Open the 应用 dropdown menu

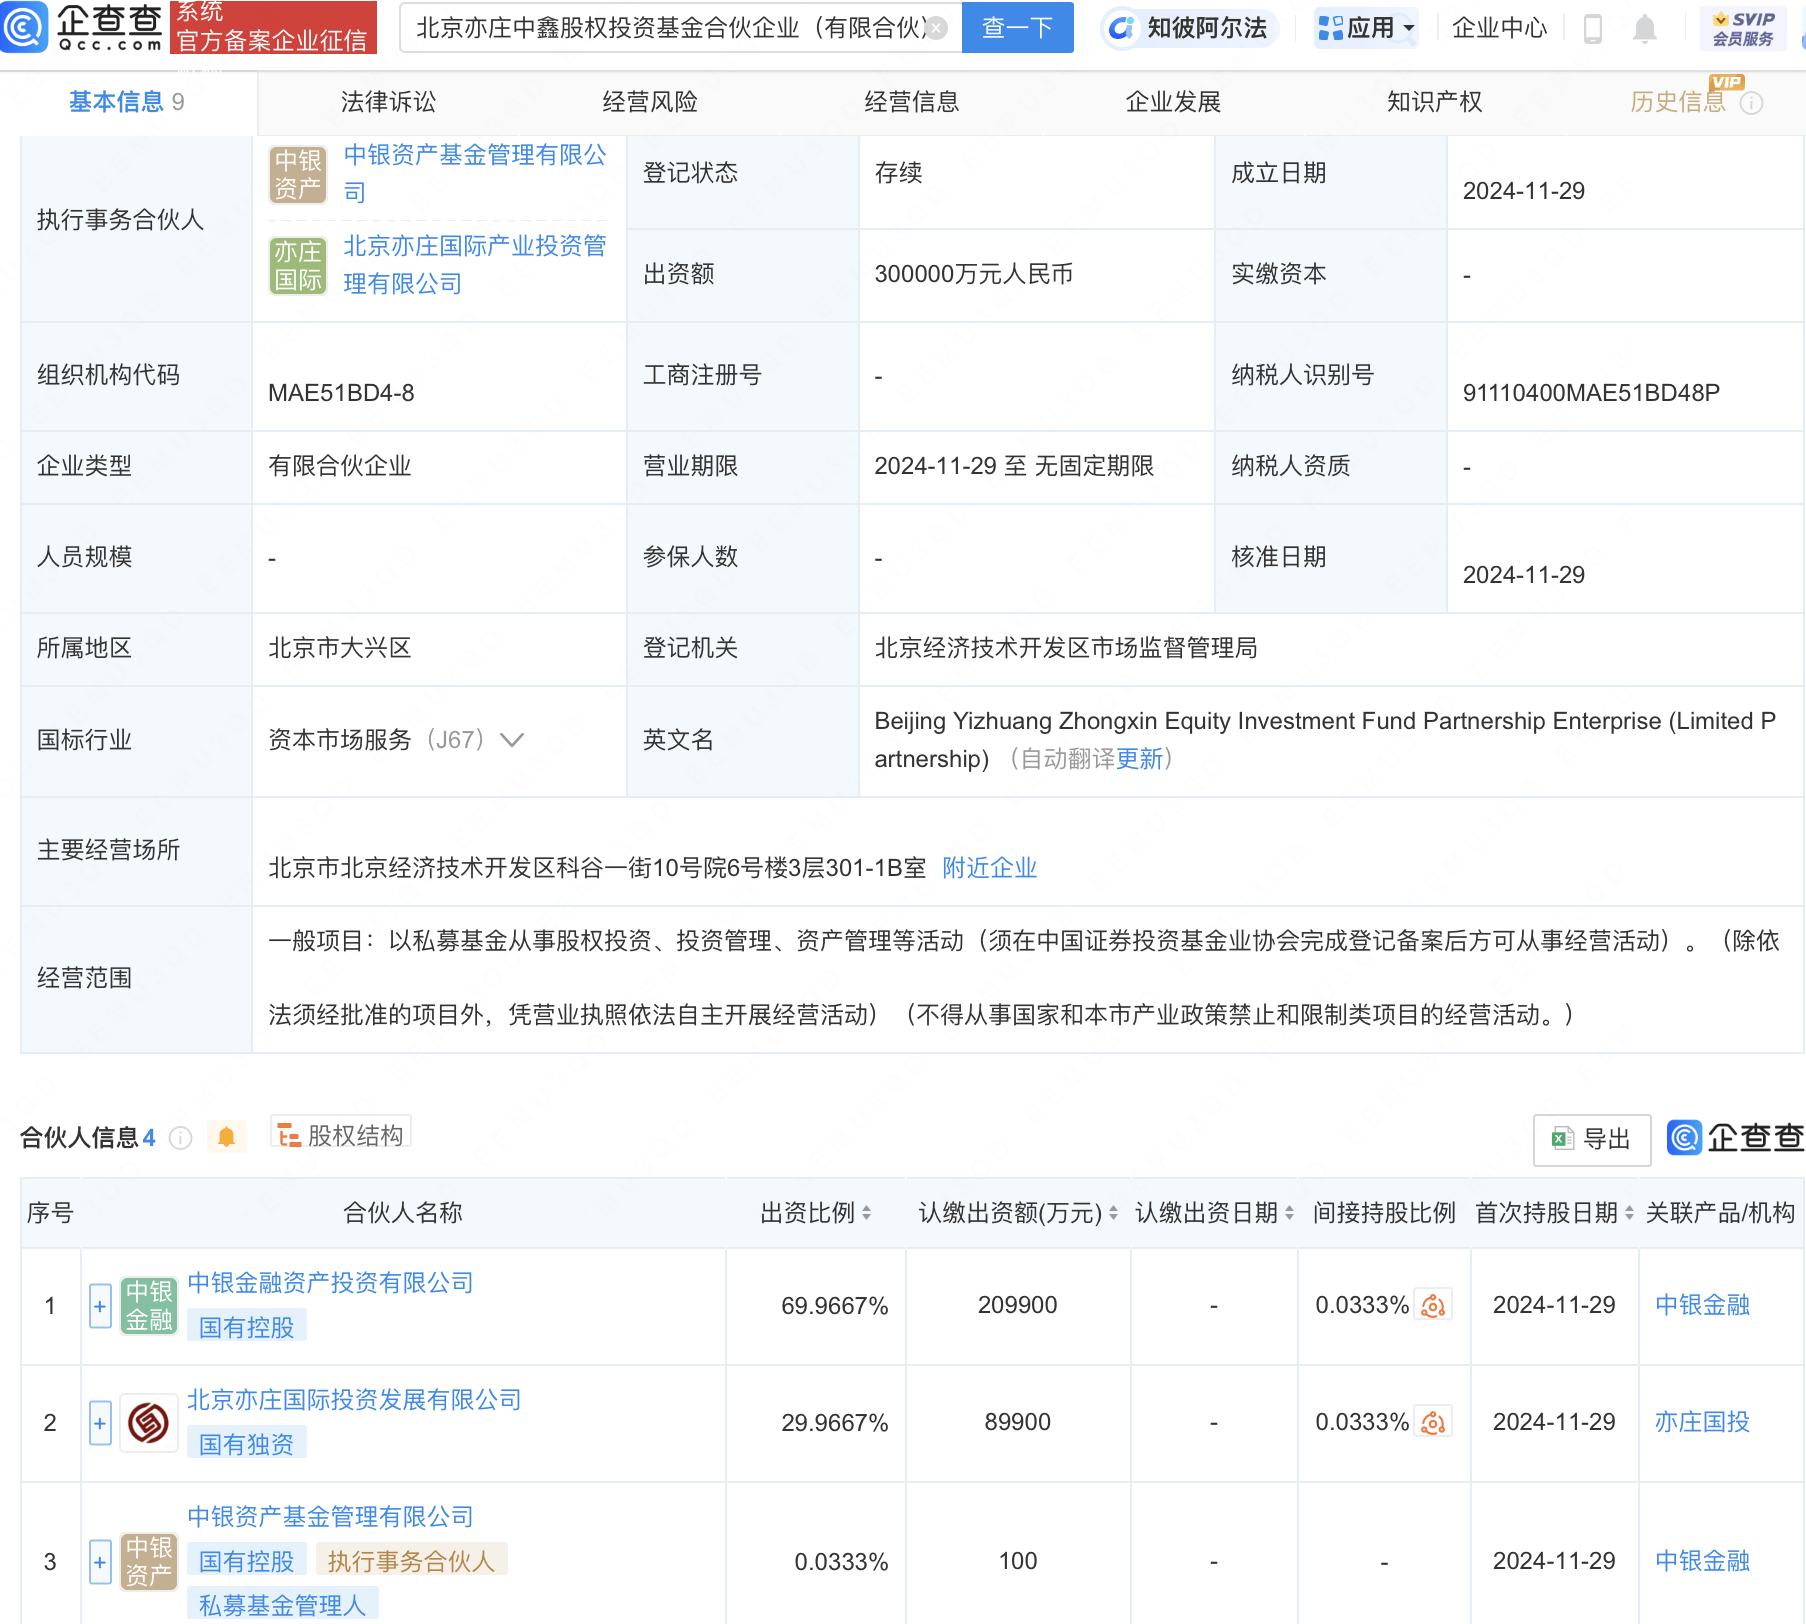pos(1366,28)
